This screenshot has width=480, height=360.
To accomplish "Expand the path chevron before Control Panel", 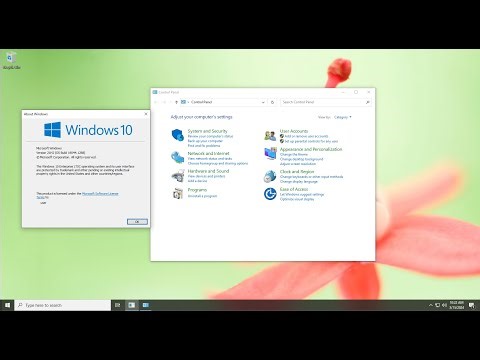I will (188, 102).
